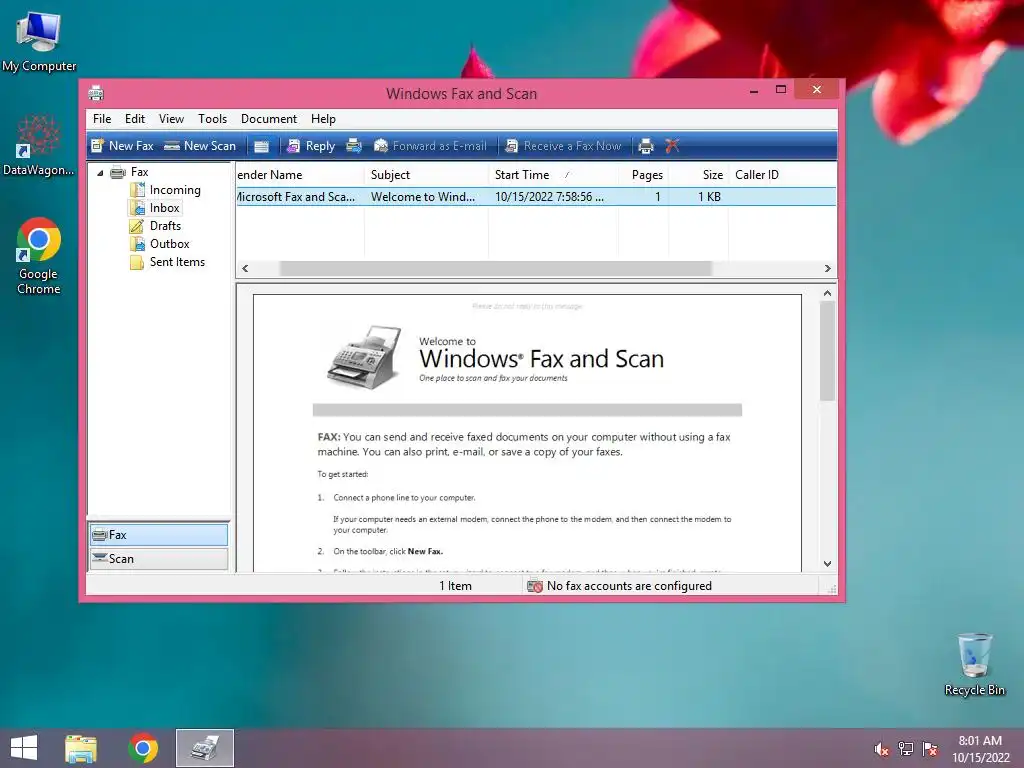This screenshot has width=1024, height=768.
Task: Select the Inbox folder
Action: (155, 208)
